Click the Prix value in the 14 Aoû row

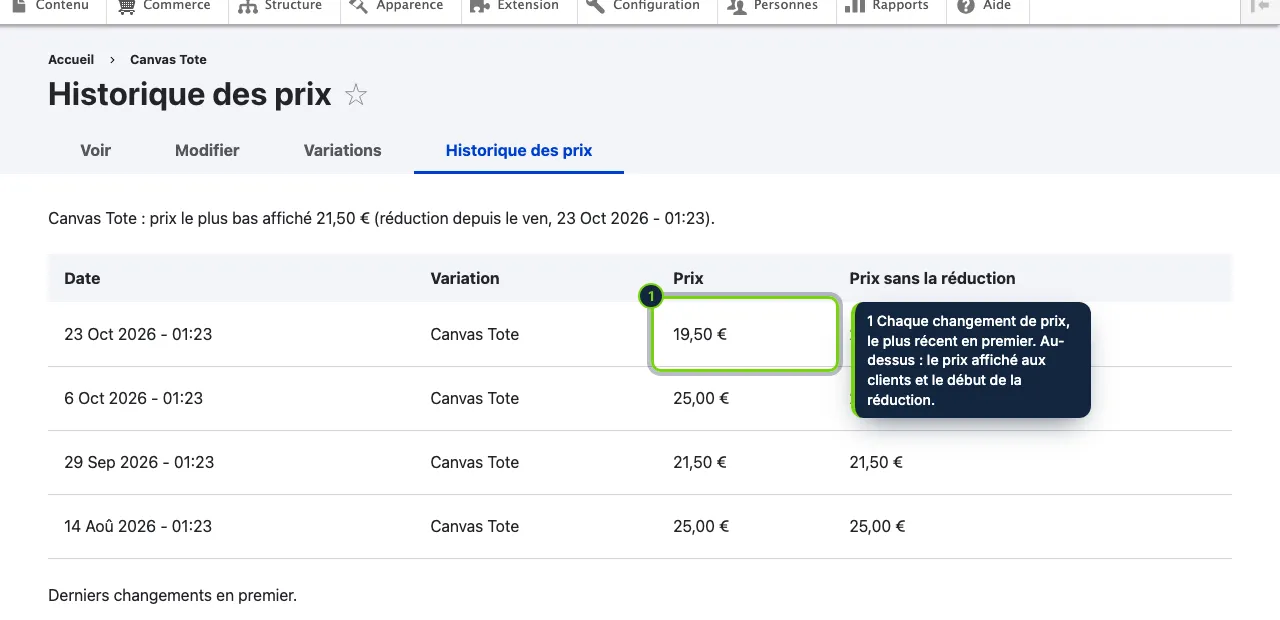point(701,527)
